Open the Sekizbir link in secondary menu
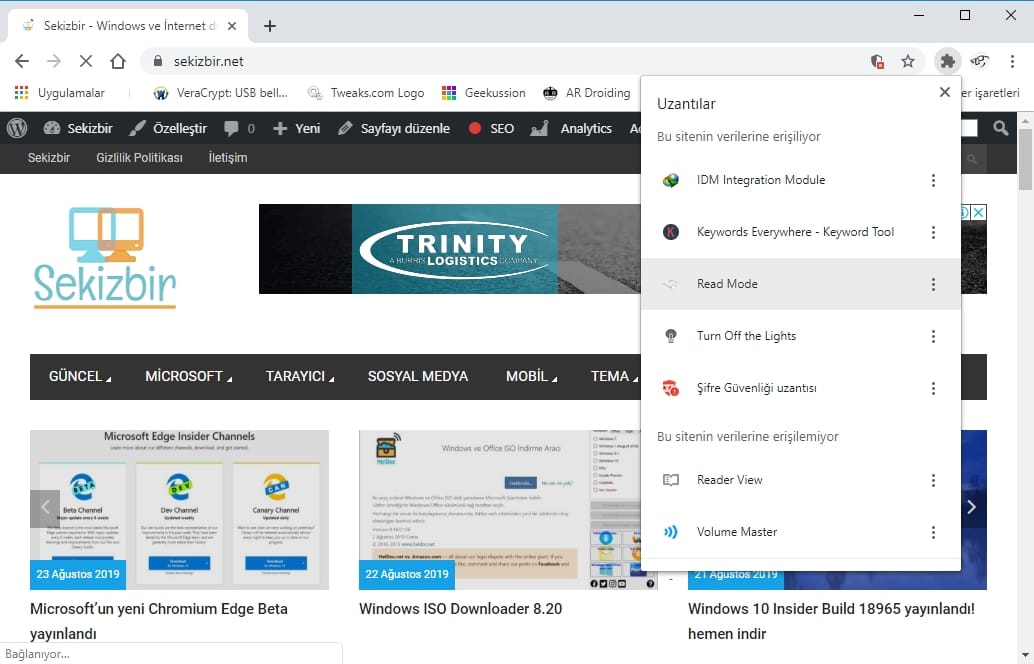Screen dimensions: 1034x664 pos(49,158)
